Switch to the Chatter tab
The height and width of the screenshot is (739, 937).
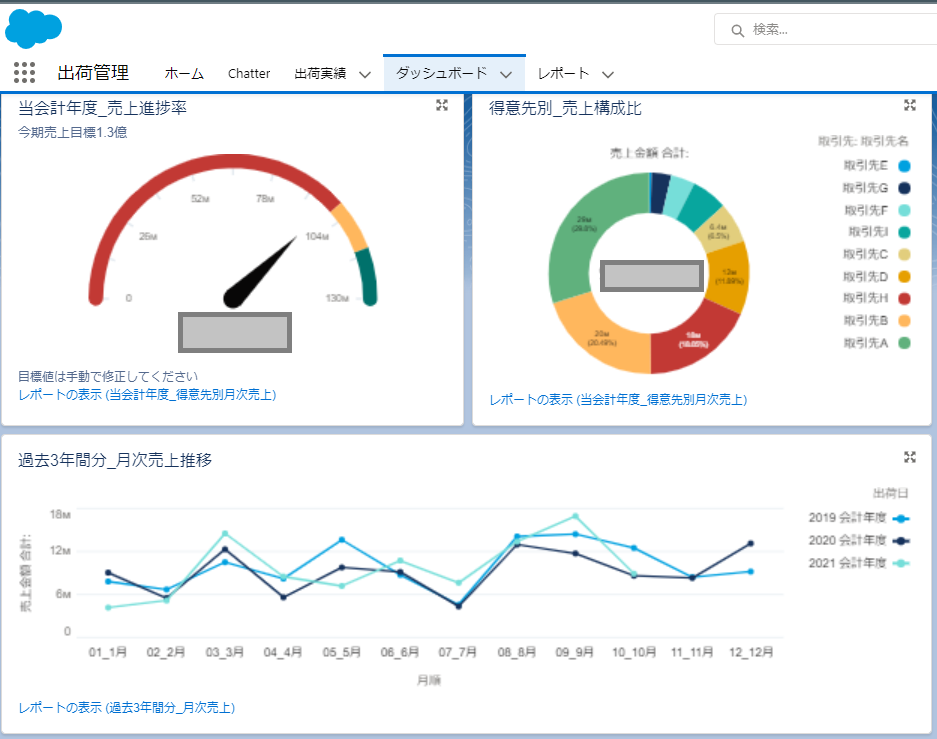[x=249, y=74]
